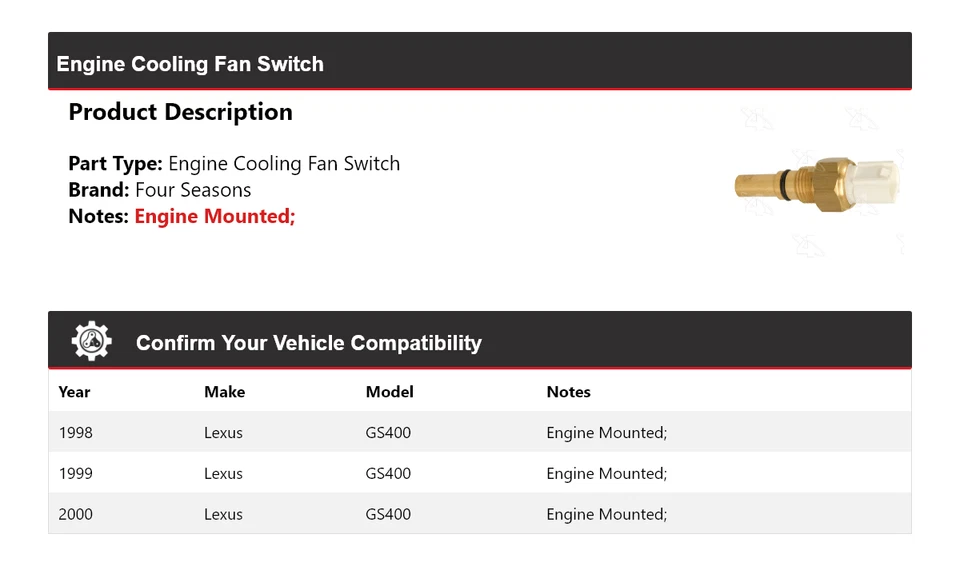Click Engine Mounted note in the 2000 row
Viewport: 960px width, 566px height.
606,515
